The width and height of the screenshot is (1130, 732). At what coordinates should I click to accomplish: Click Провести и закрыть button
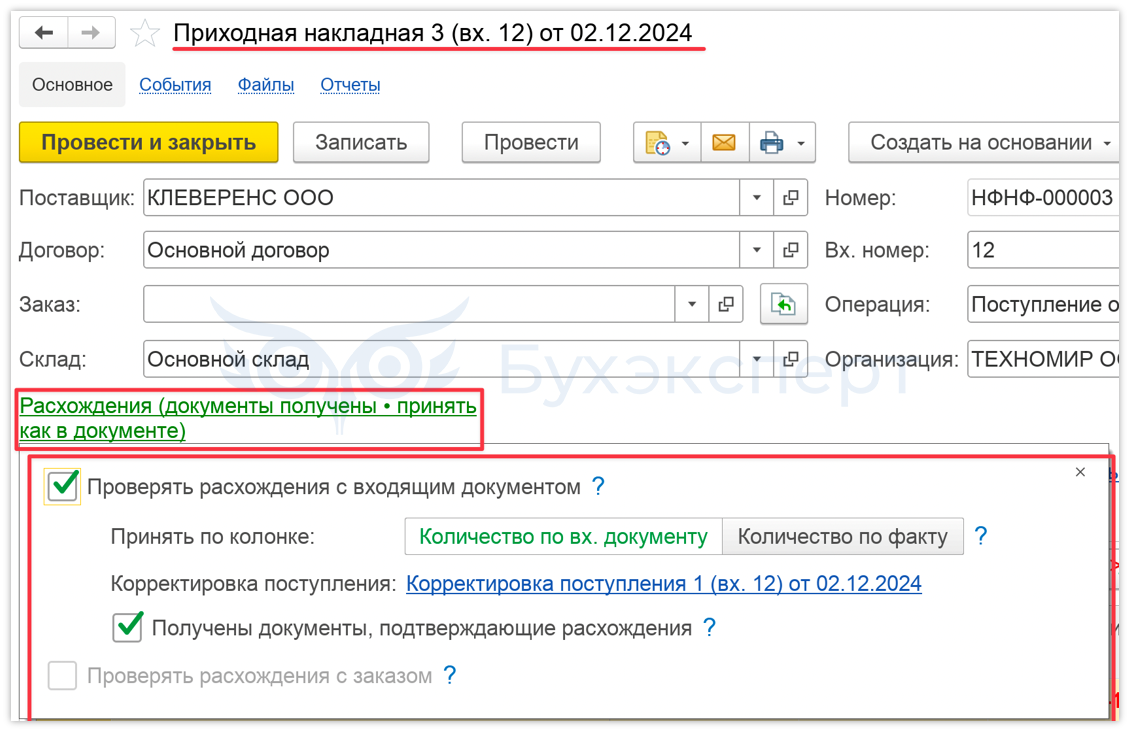pos(148,143)
